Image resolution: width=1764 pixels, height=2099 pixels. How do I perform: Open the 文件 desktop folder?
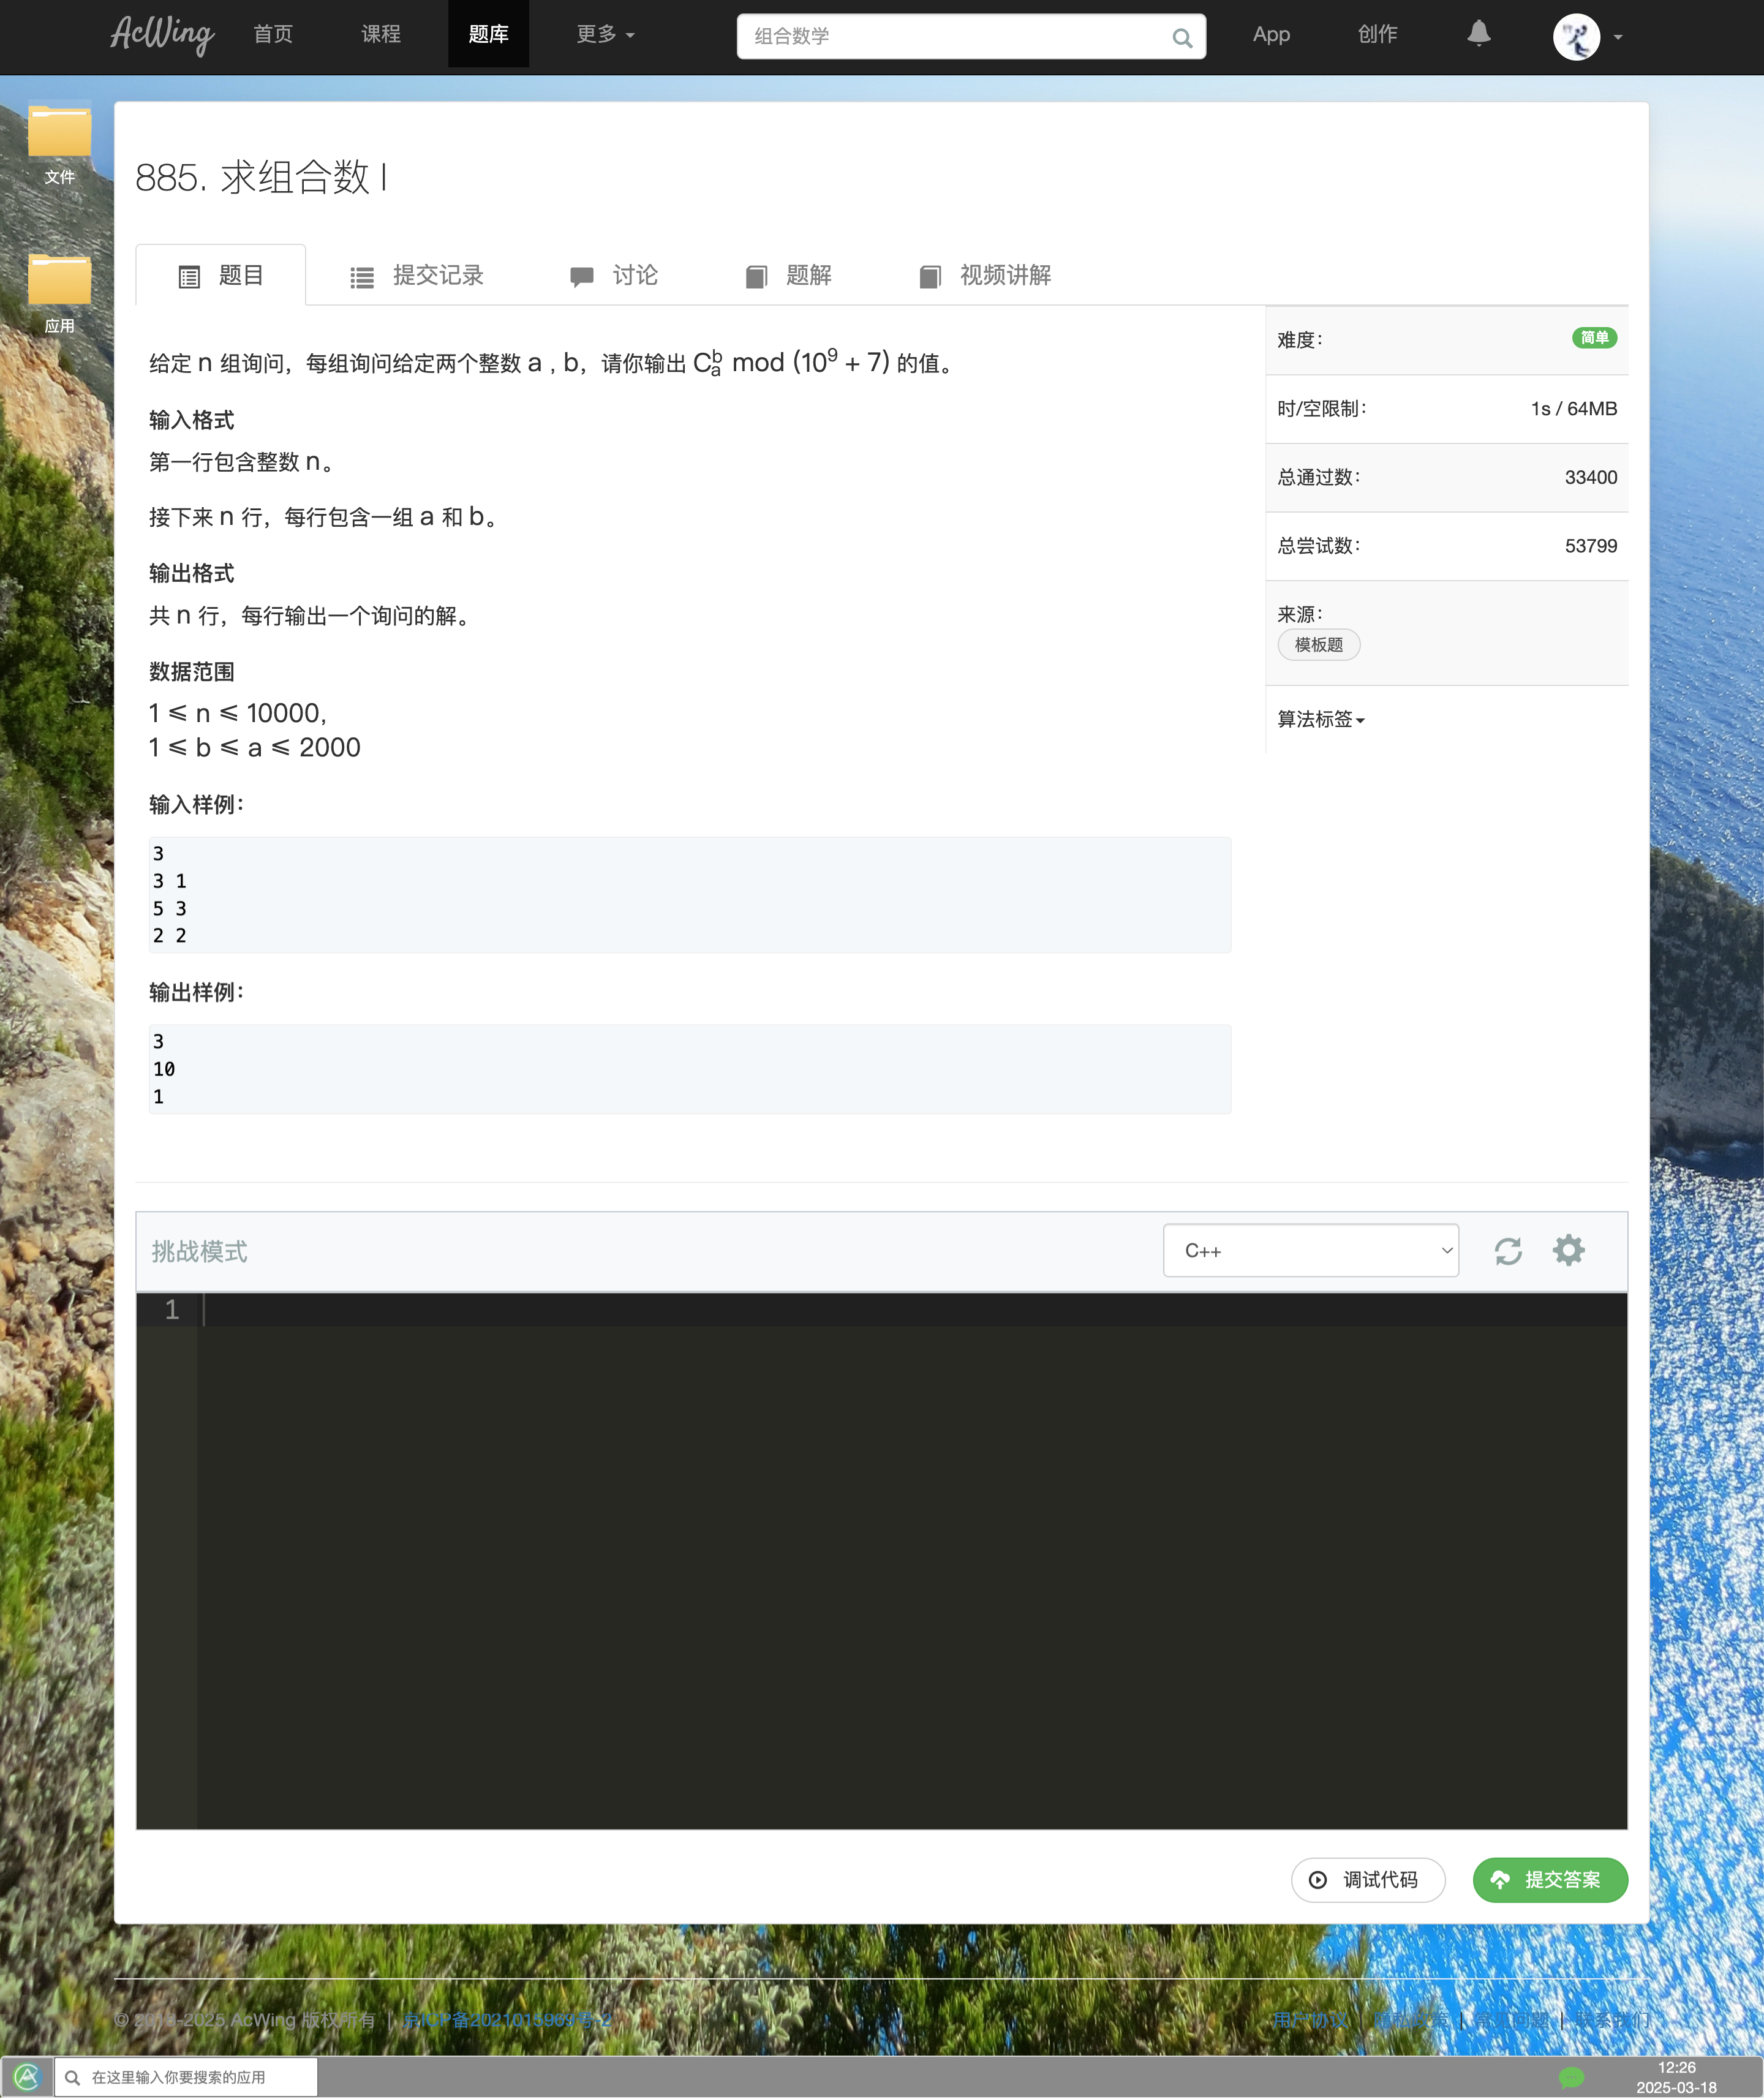pos(59,144)
